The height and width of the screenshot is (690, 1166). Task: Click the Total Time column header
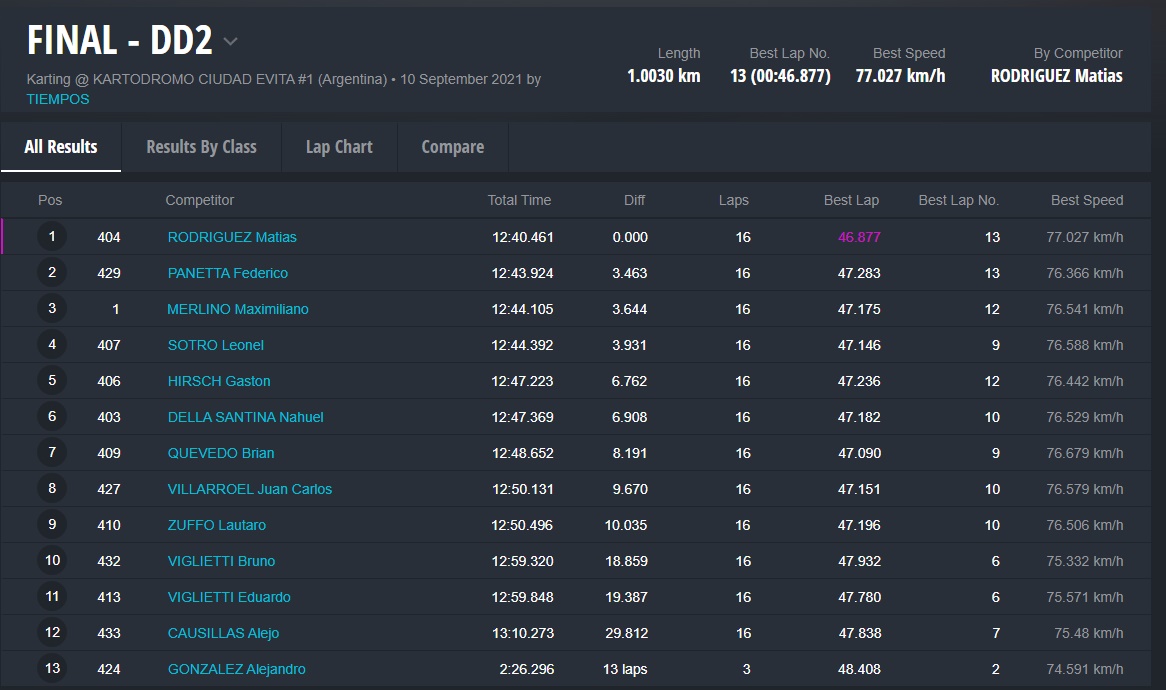519,200
